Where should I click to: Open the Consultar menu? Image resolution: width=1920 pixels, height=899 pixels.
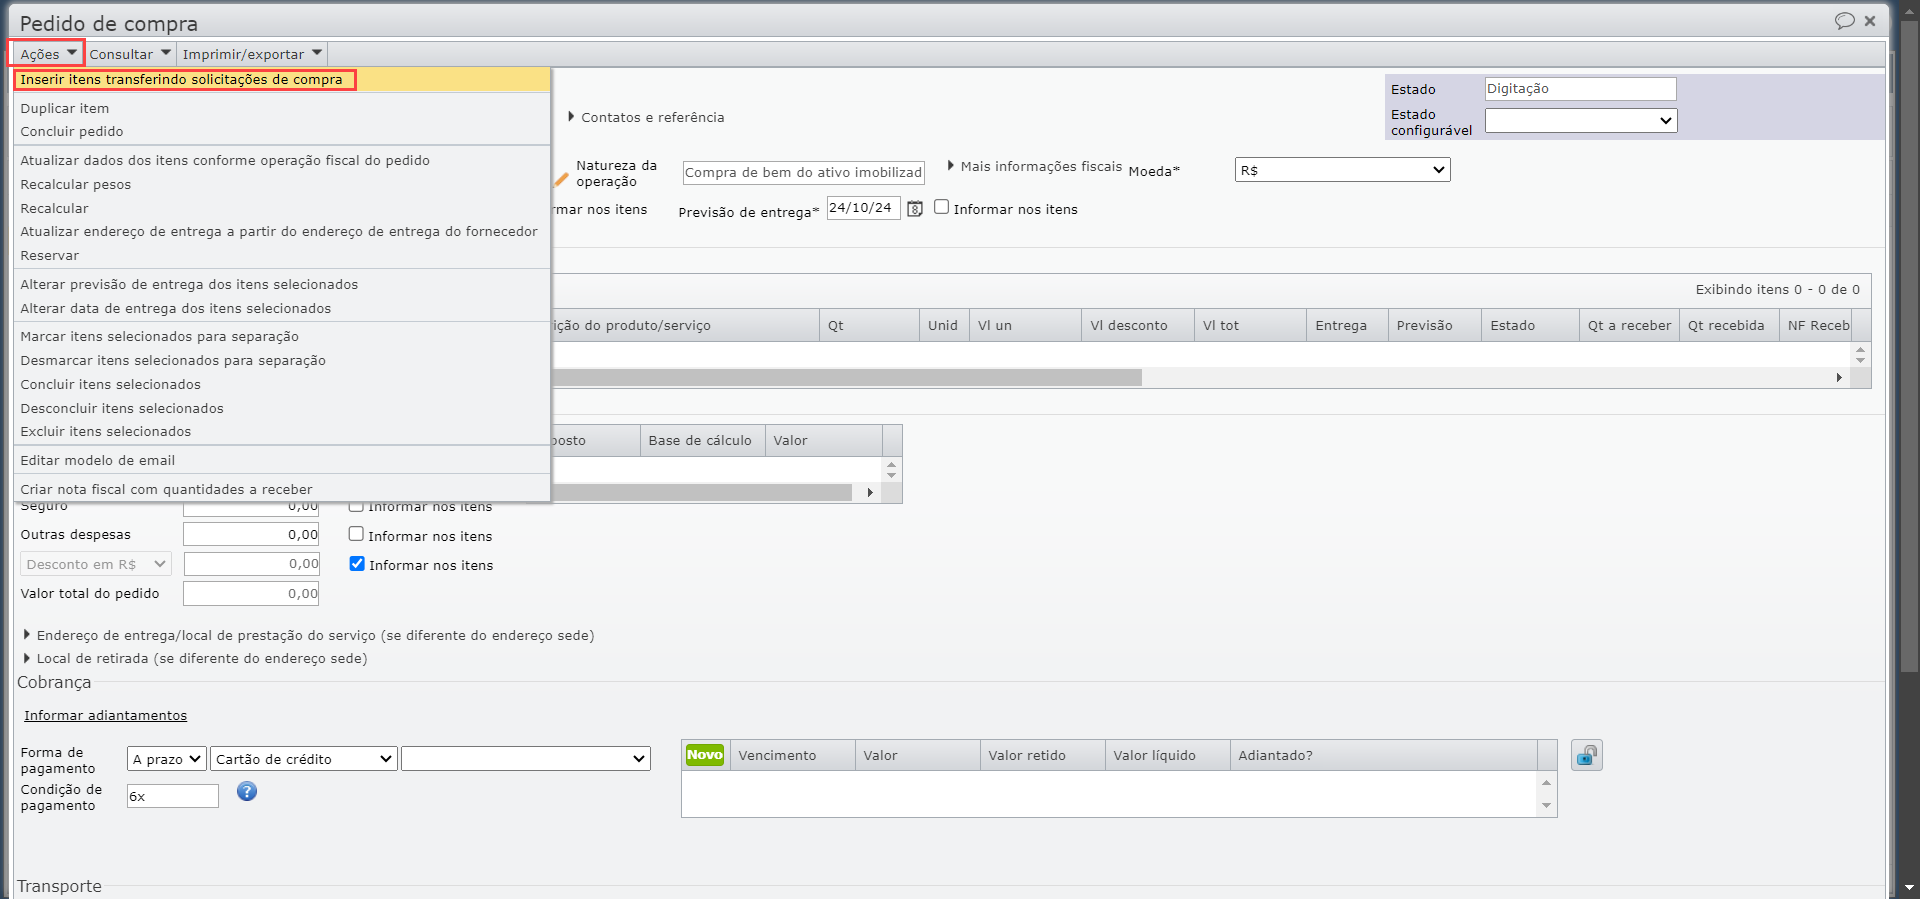coord(130,54)
